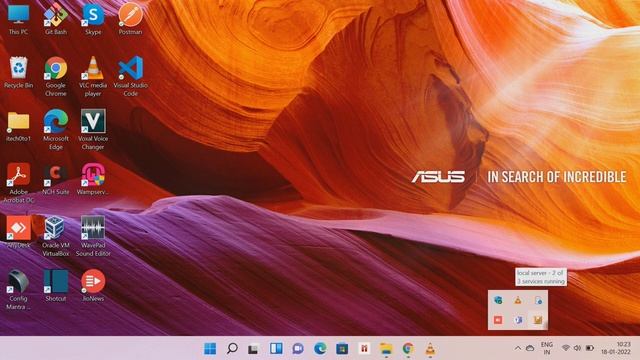Viewport: 640px width, 360px height.
Task: Click red square icon in tray overflow
Action: point(498,320)
